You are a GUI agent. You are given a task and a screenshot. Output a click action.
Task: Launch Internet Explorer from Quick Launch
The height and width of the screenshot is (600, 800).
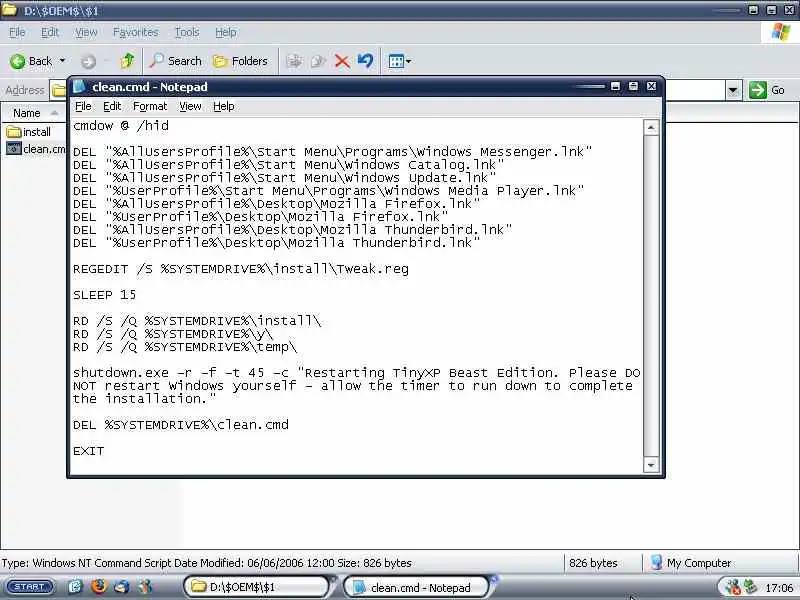pos(76,587)
